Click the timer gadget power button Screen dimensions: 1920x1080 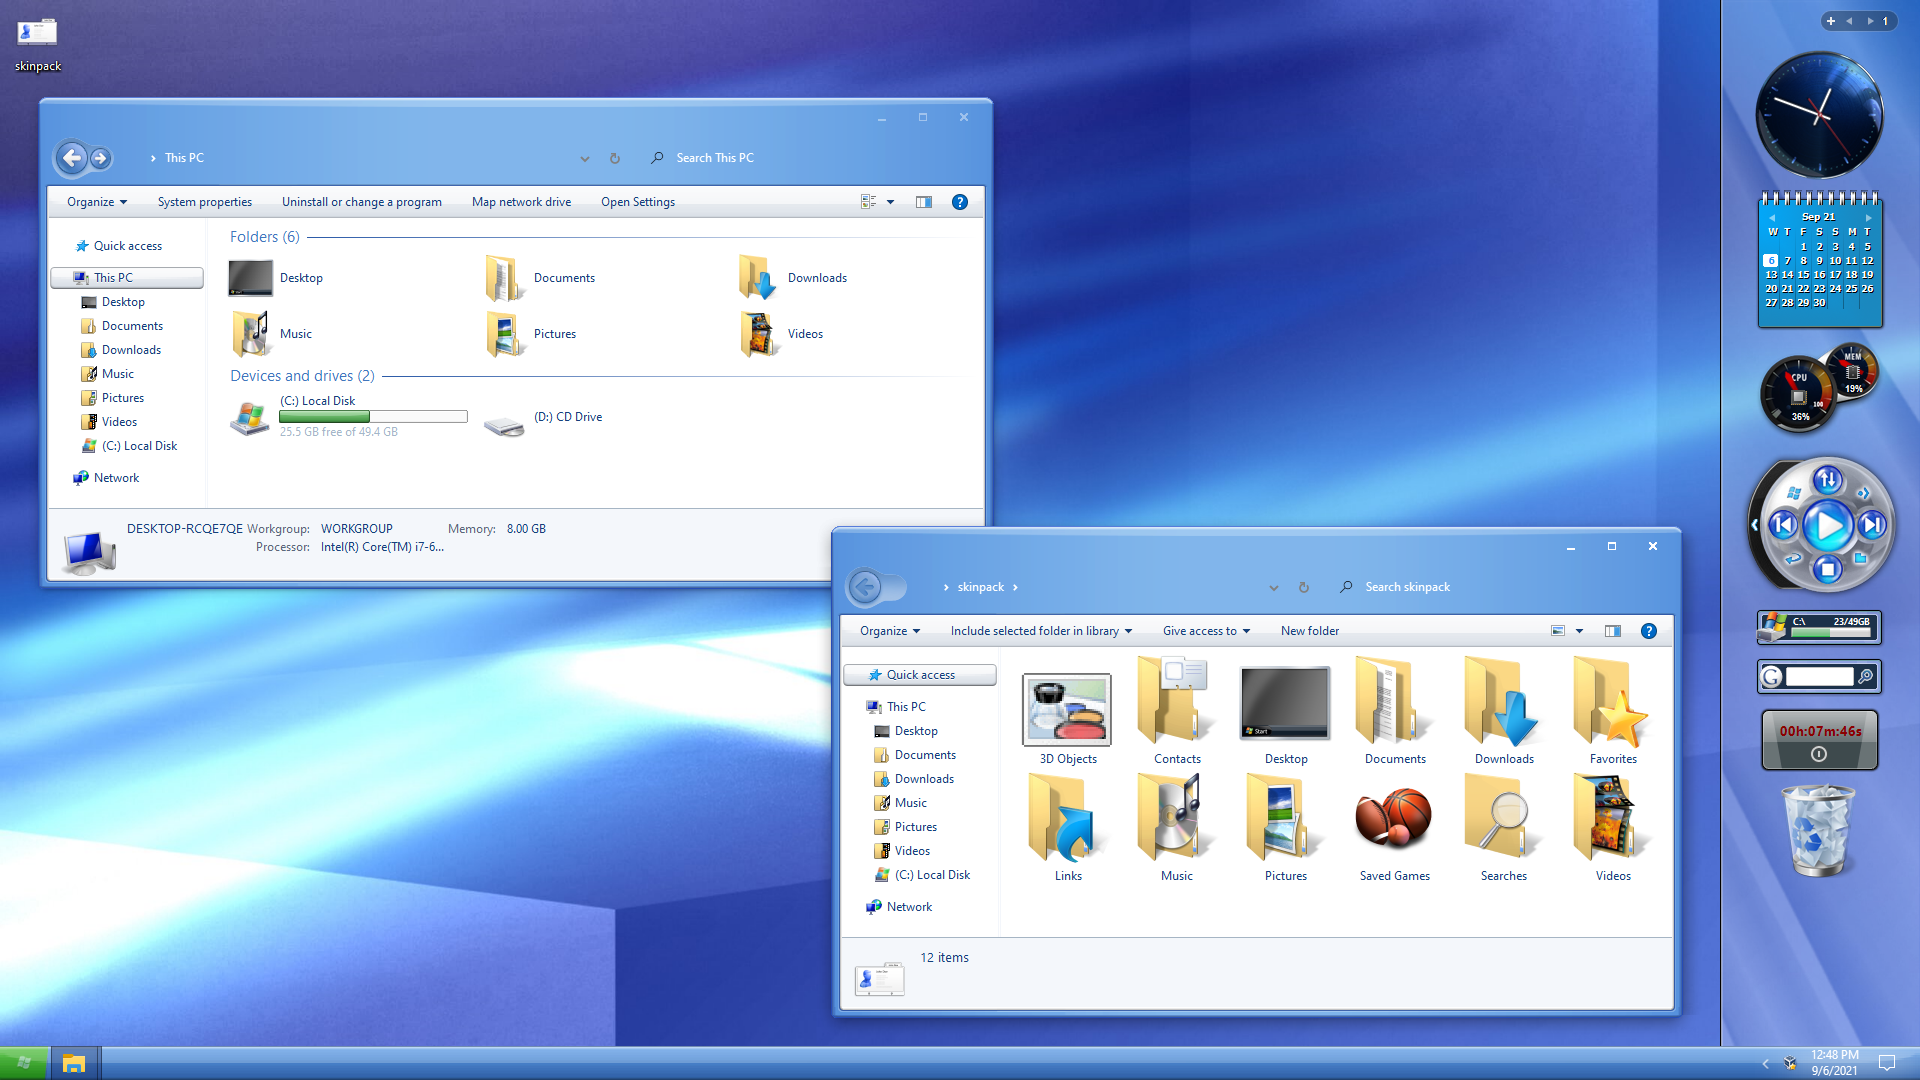pyautogui.click(x=1819, y=755)
